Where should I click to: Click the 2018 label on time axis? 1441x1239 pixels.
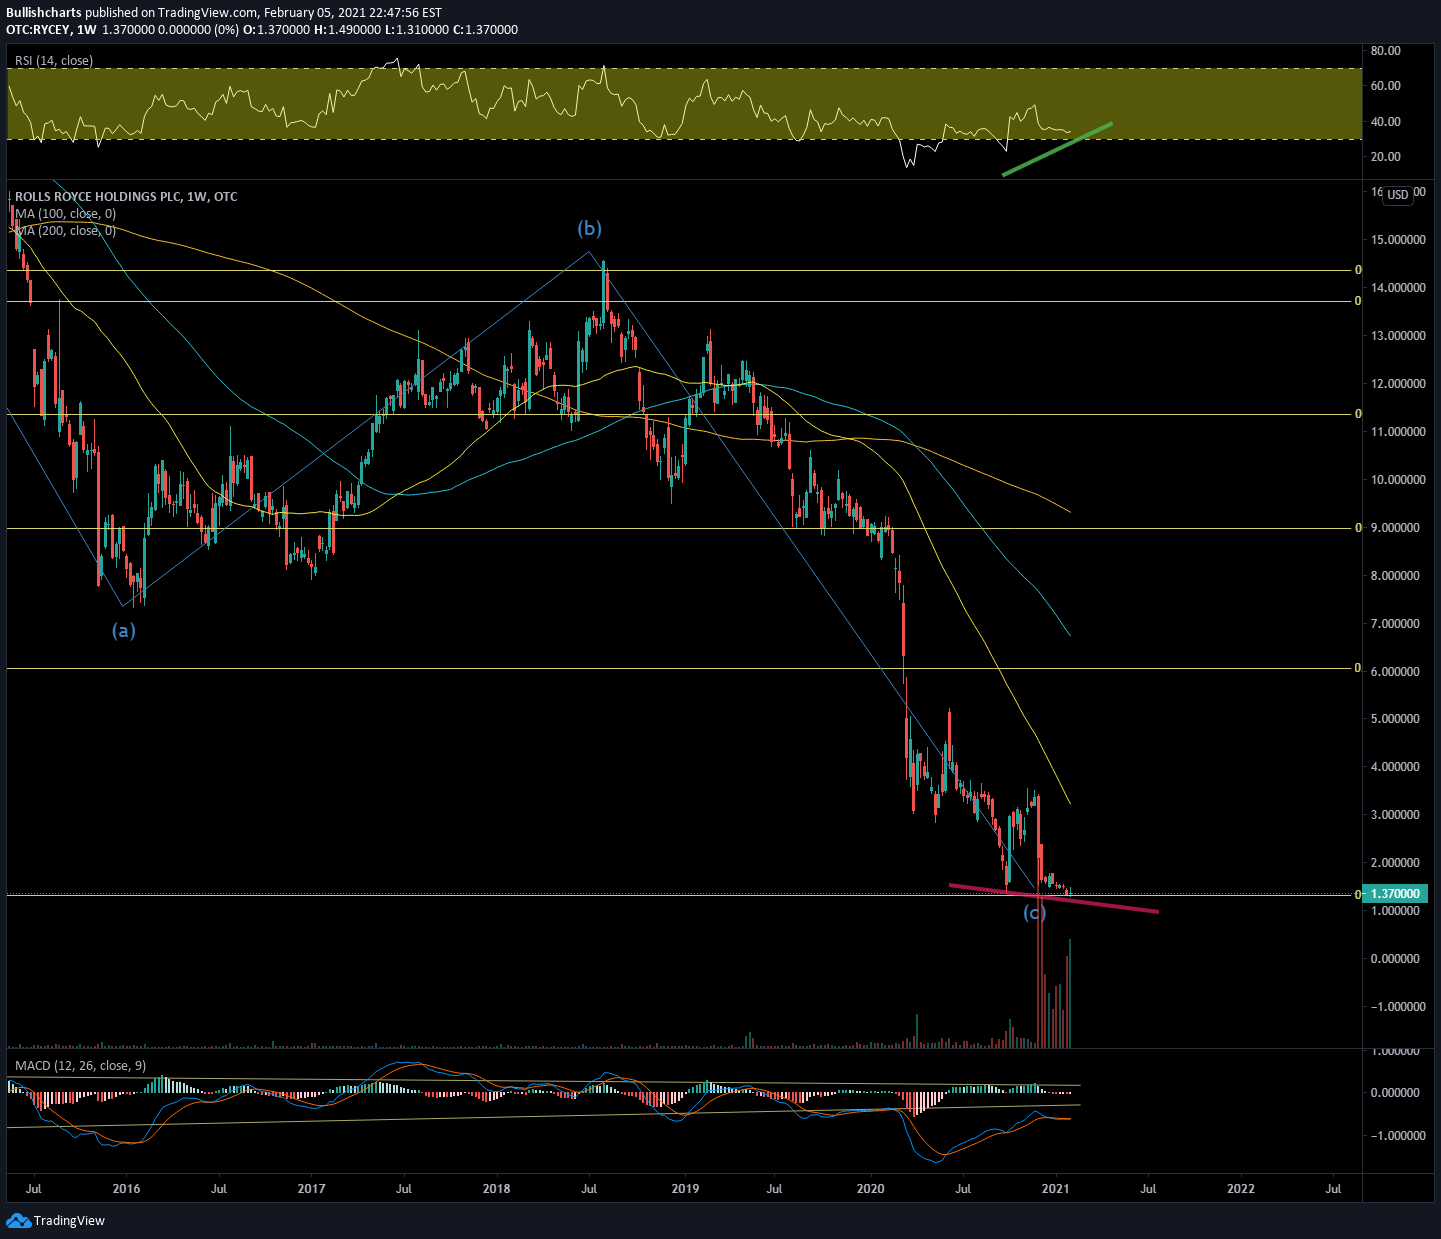click(x=496, y=1189)
